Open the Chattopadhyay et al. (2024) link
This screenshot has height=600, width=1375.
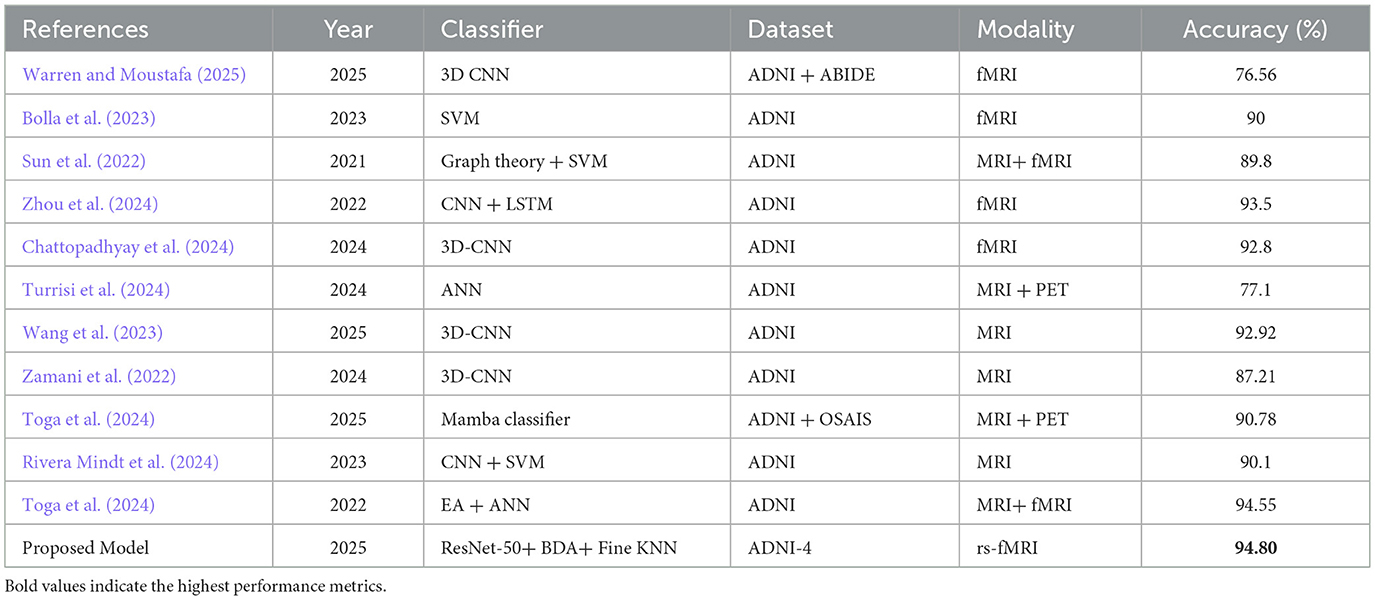[x=128, y=247]
